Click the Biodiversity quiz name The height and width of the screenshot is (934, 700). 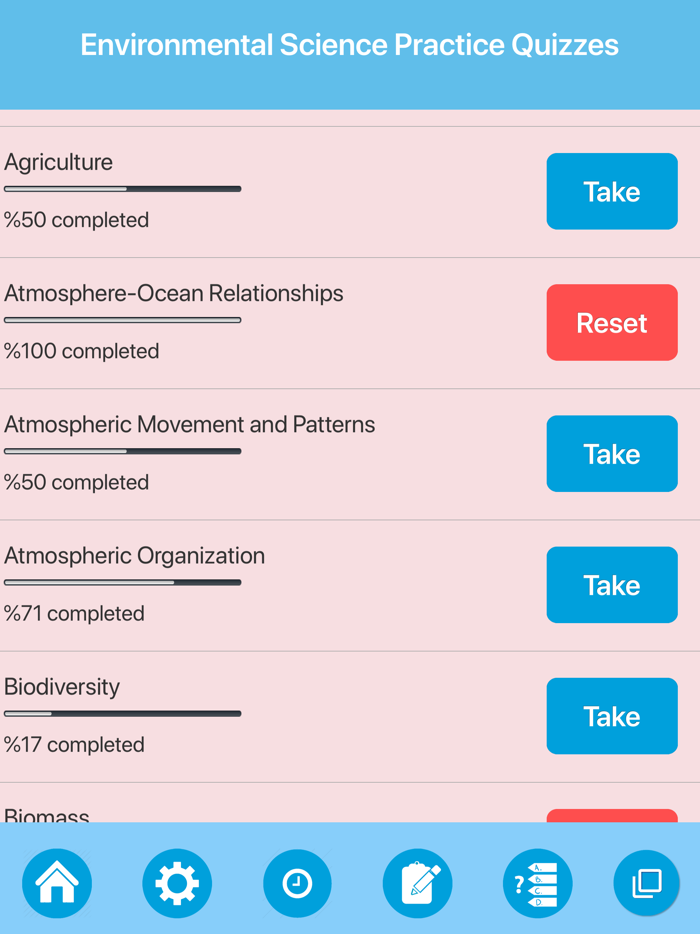[62, 687]
